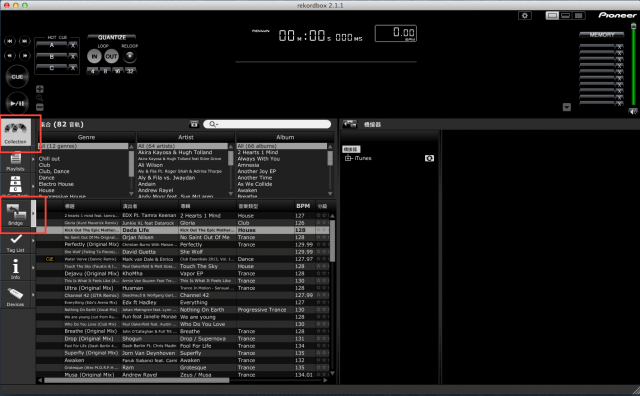
Task: Expand the Hot Cue Bank side arrow
Action: 33,186
